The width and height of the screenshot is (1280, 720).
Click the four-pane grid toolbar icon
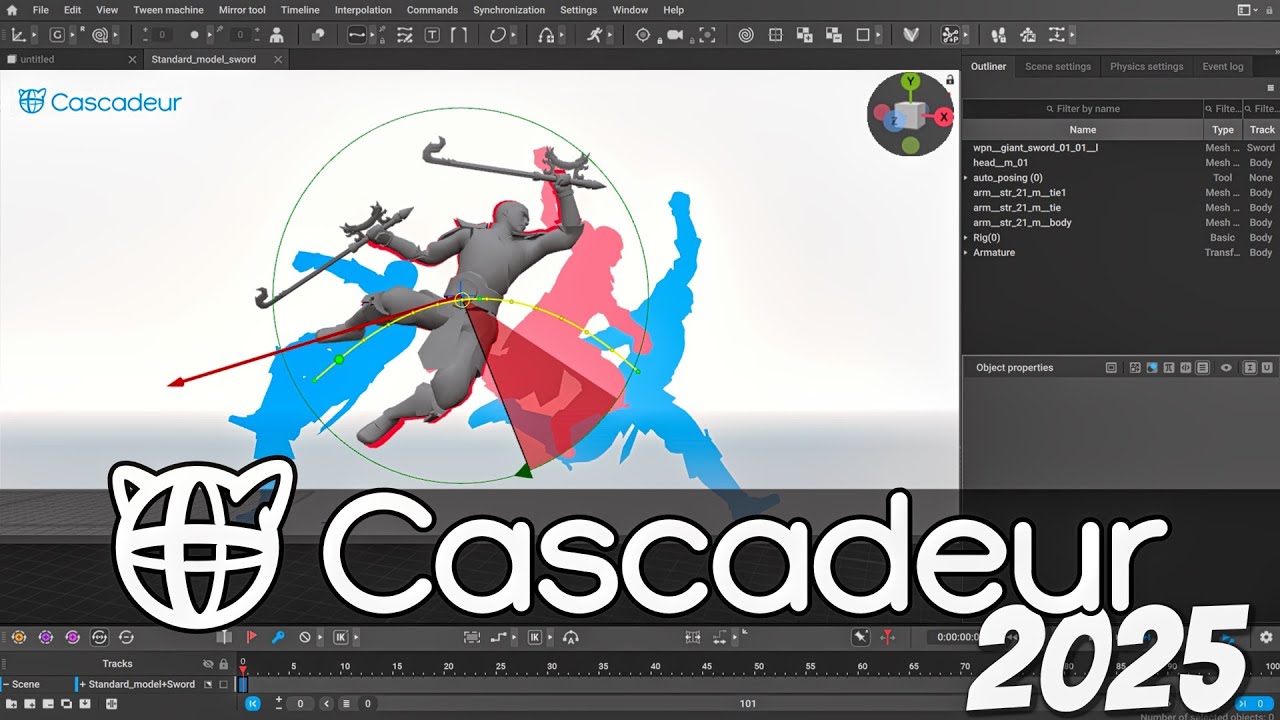coord(775,35)
